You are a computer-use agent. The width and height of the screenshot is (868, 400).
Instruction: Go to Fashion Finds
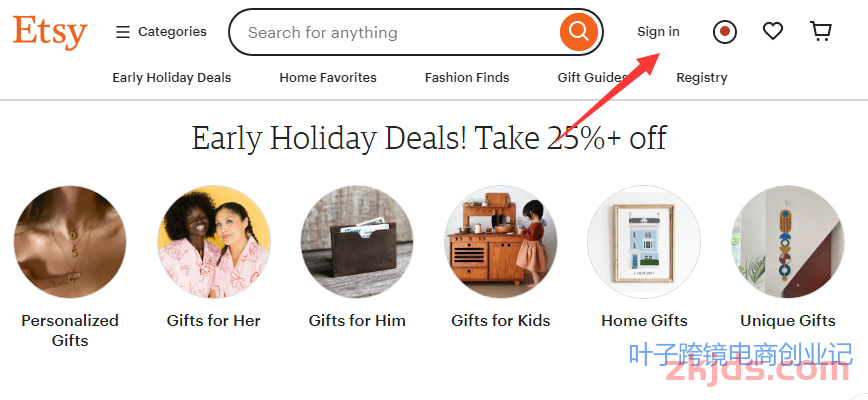[x=467, y=78]
